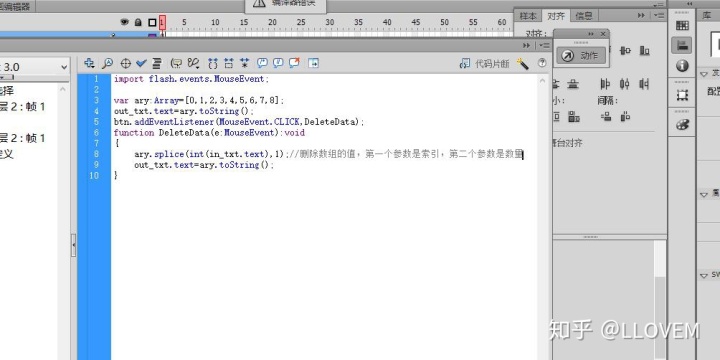
Task: Click Collapse between braces icon
Action: [213, 63]
